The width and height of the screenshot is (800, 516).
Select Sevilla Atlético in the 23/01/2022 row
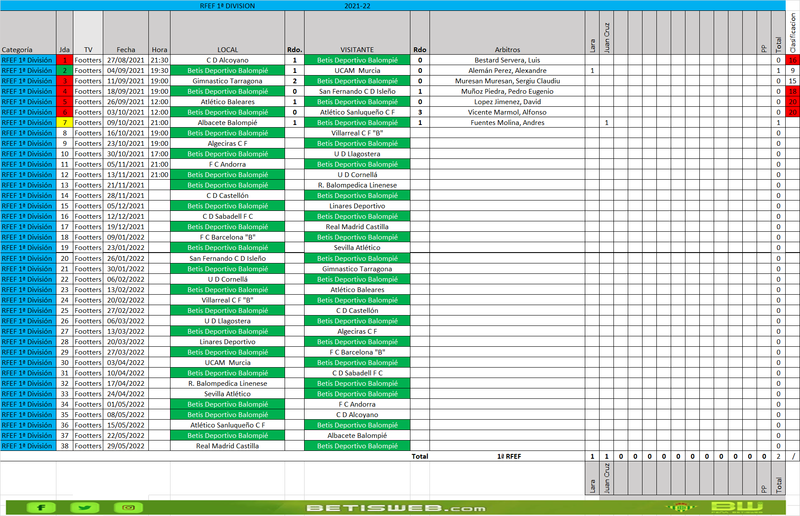coord(357,248)
